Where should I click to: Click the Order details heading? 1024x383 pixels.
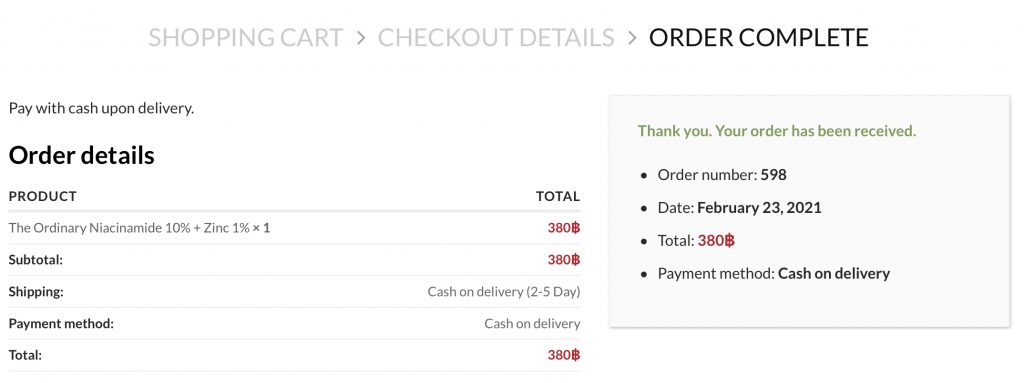point(82,156)
